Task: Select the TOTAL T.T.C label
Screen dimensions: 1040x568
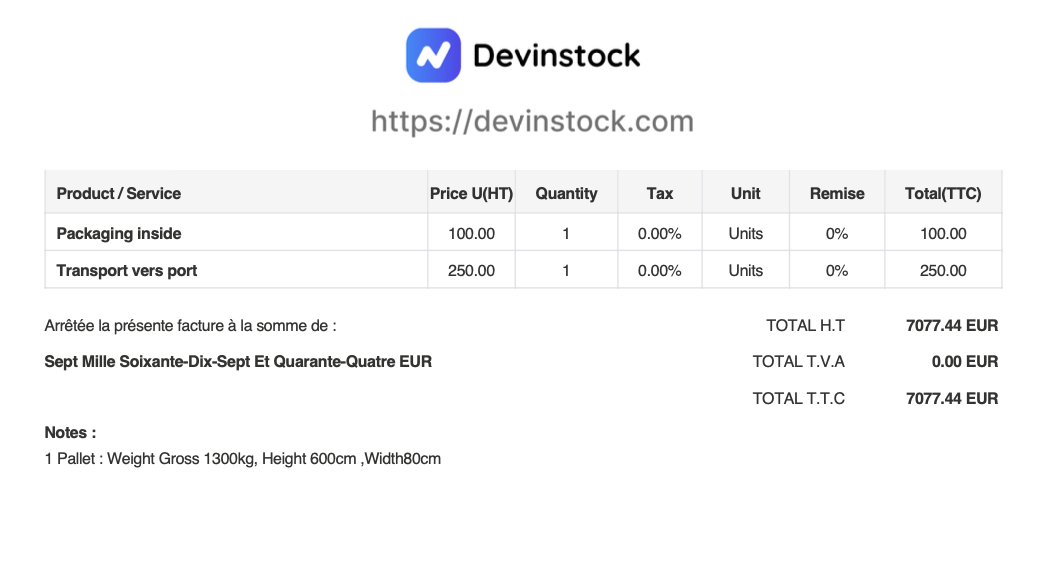Action: [798, 399]
